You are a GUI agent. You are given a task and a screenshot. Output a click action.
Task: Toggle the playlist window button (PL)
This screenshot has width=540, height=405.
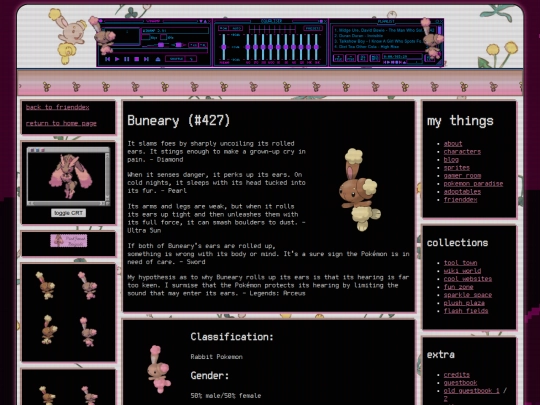click(x=203, y=45)
